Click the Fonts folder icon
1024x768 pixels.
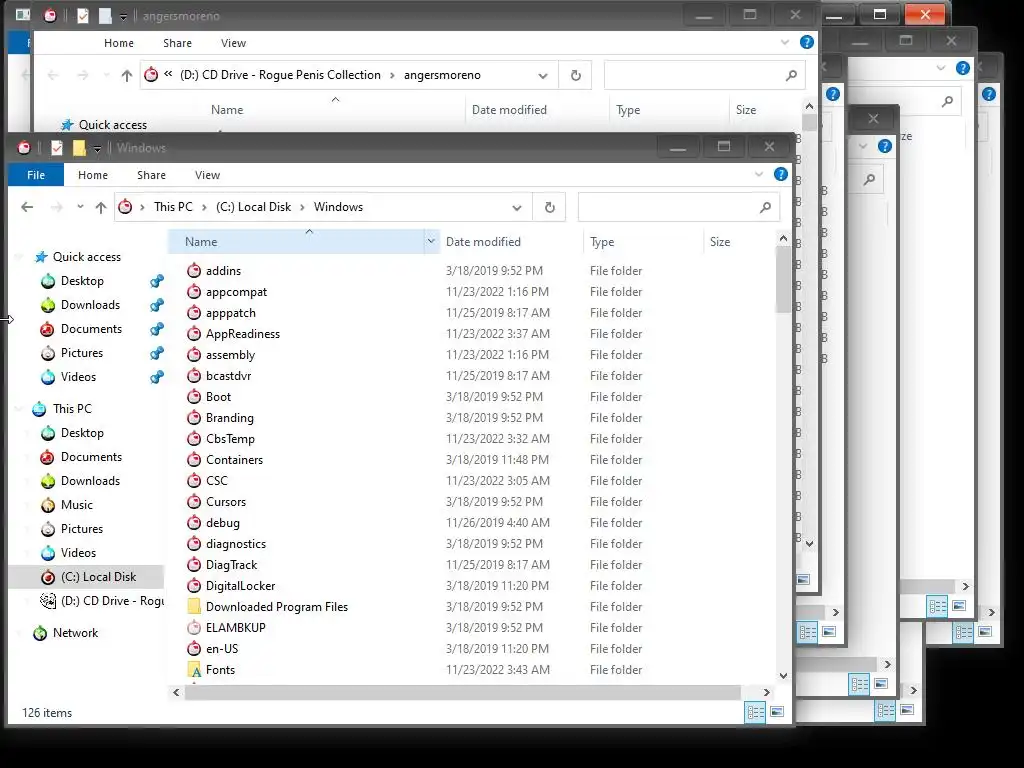(x=194, y=669)
